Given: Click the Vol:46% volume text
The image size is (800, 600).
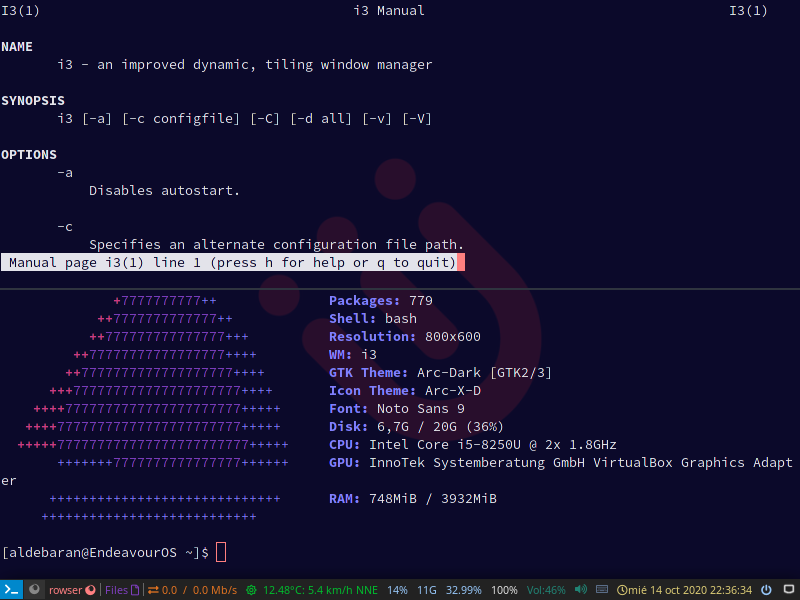Looking at the screenshot, I should (546, 590).
